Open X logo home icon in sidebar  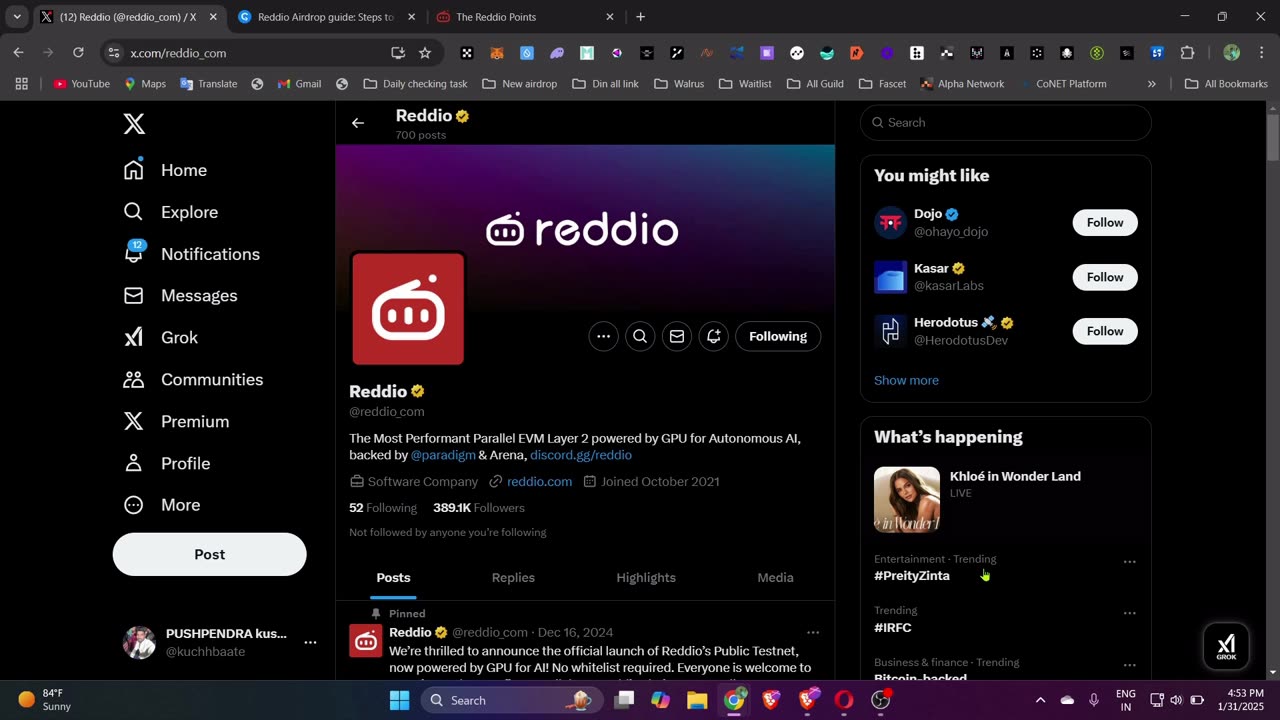pos(134,124)
